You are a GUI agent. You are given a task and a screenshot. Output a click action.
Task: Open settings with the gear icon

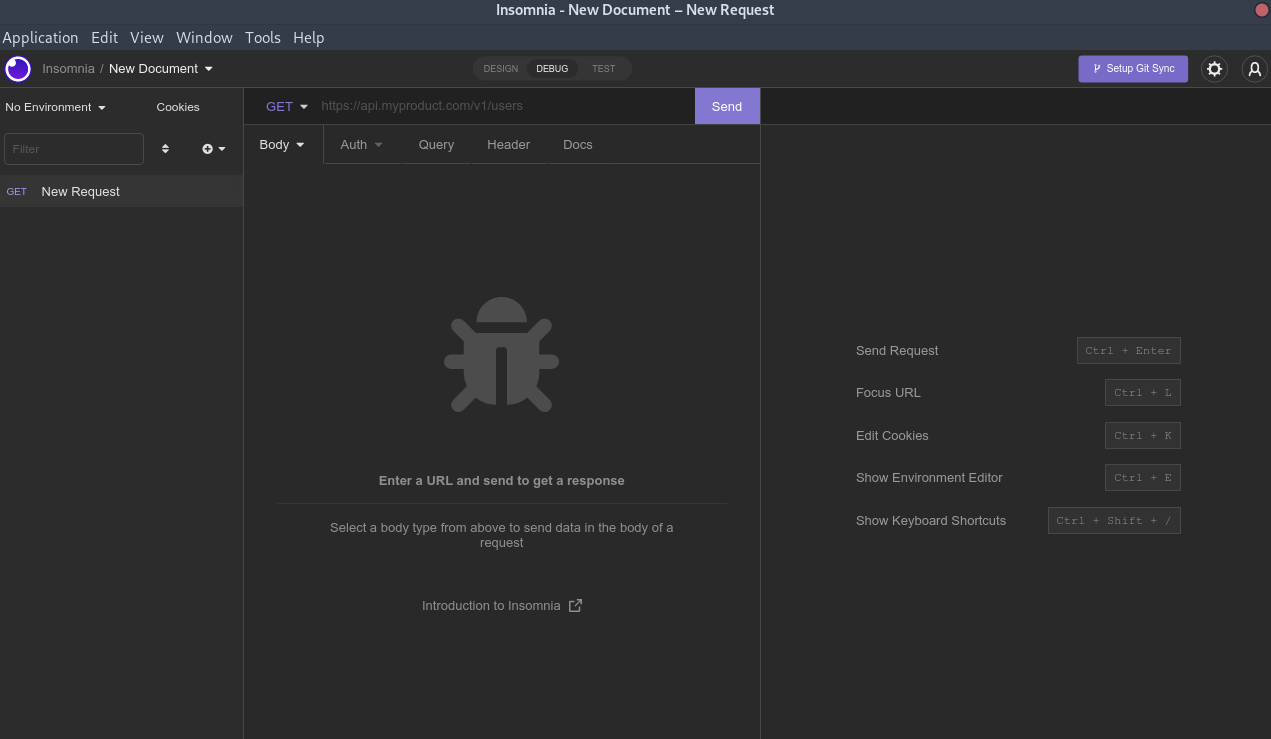tap(1214, 69)
